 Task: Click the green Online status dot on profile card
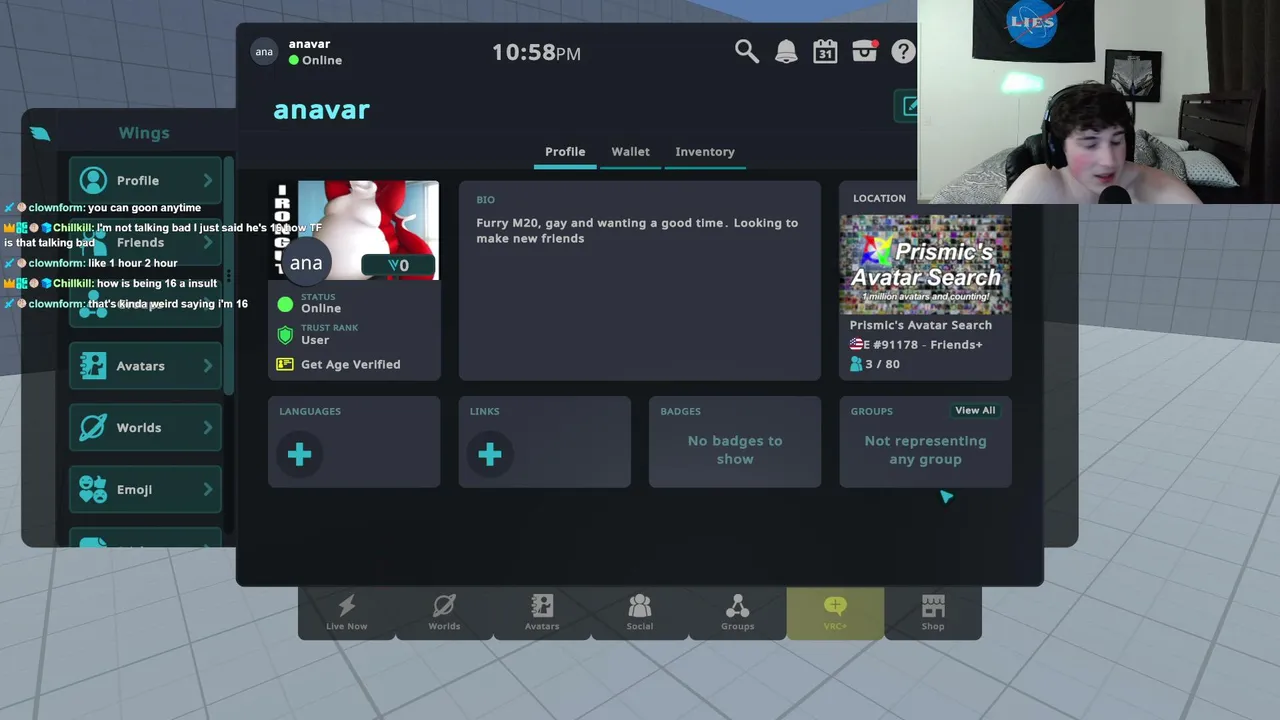pos(285,303)
